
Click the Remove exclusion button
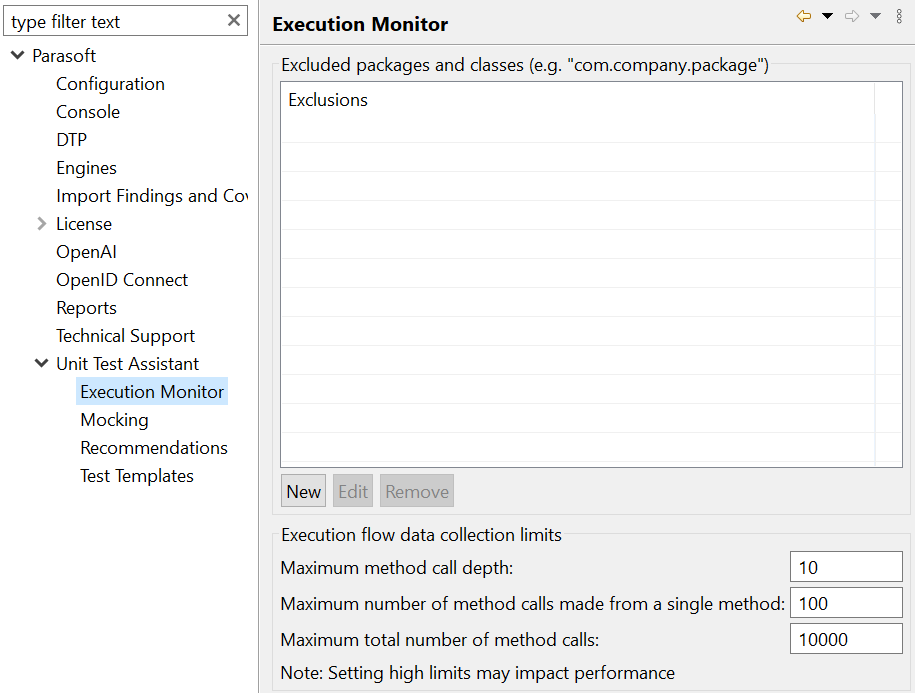pyautogui.click(x=417, y=491)
